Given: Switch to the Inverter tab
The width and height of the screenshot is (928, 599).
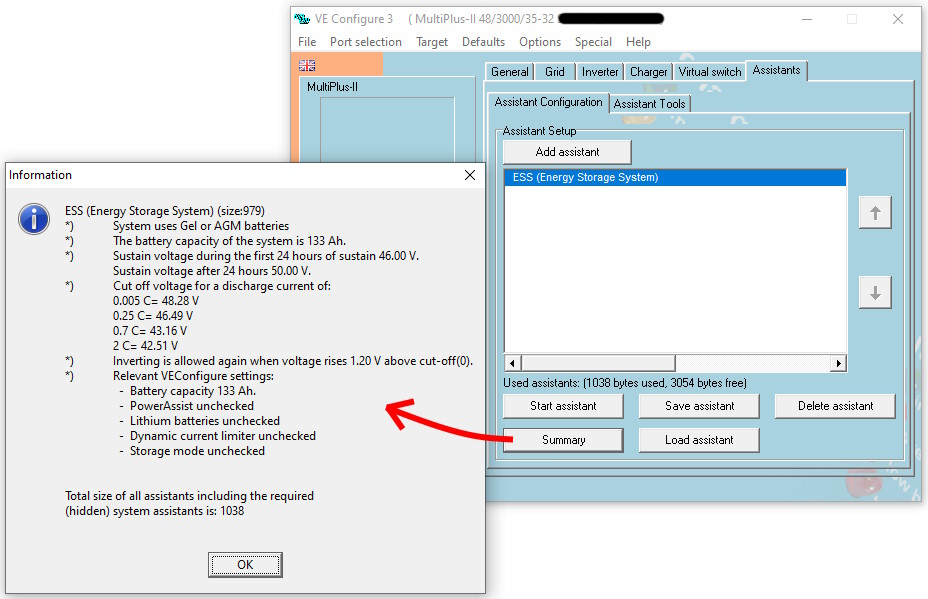Looking at the screenshot, I should [600, 72].
